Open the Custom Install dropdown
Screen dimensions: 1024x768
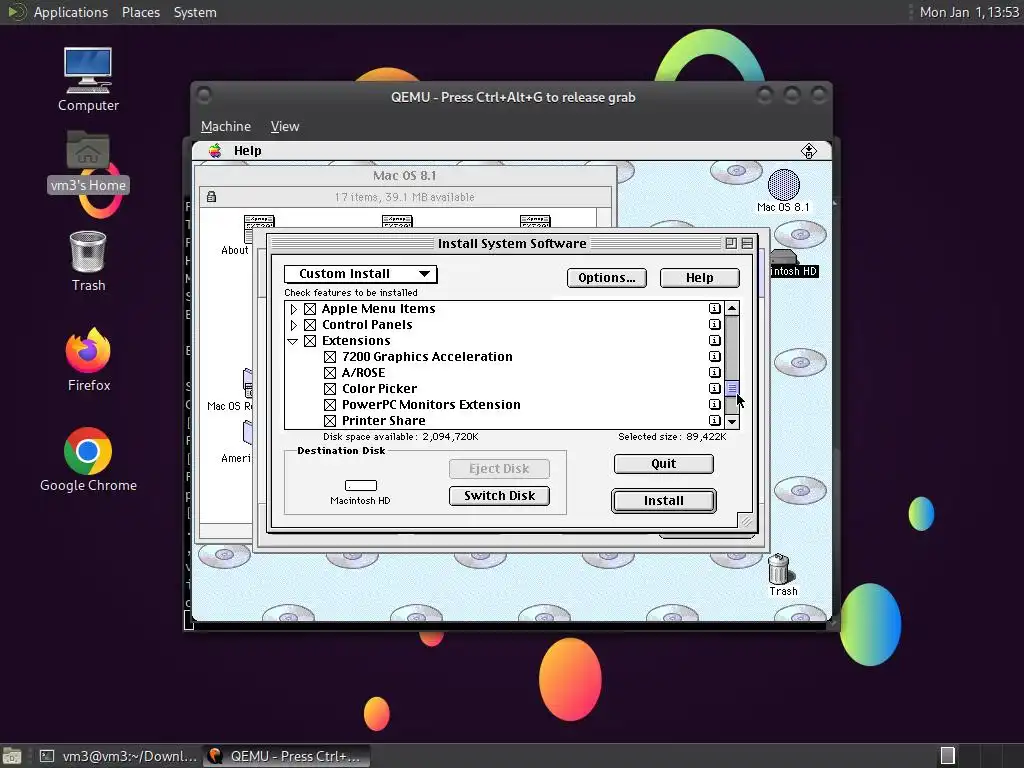pos(360,274)
